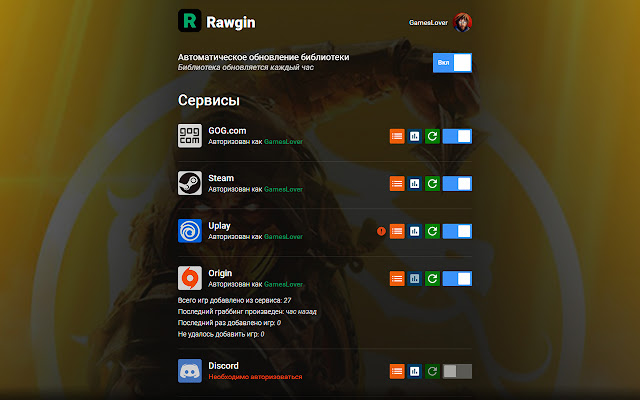Click GamesLover account link under Steam
The image size is (640, 400).
click(x=283, y=189)
